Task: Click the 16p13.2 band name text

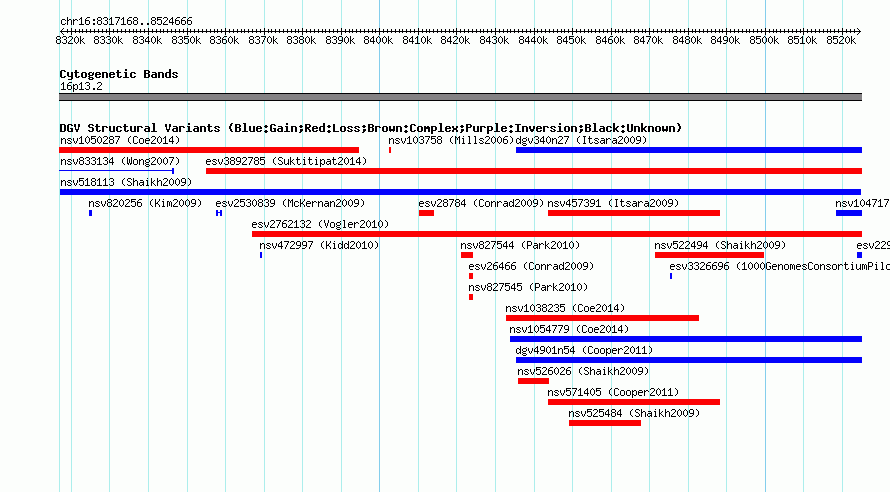Action: (81, 86)
